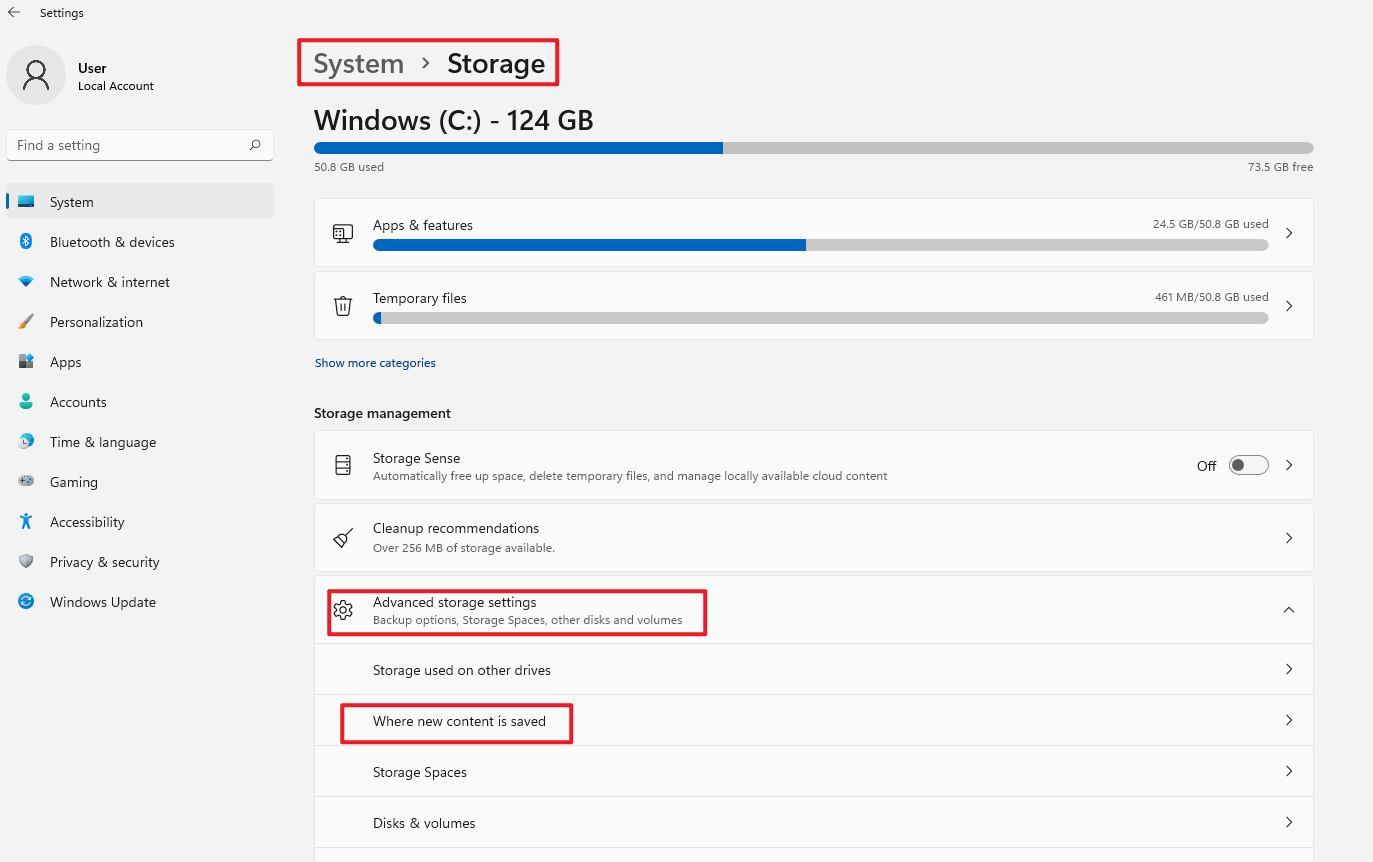Click the System monitor icon in sidebar
1373x862 pixels.
point(26,202)
